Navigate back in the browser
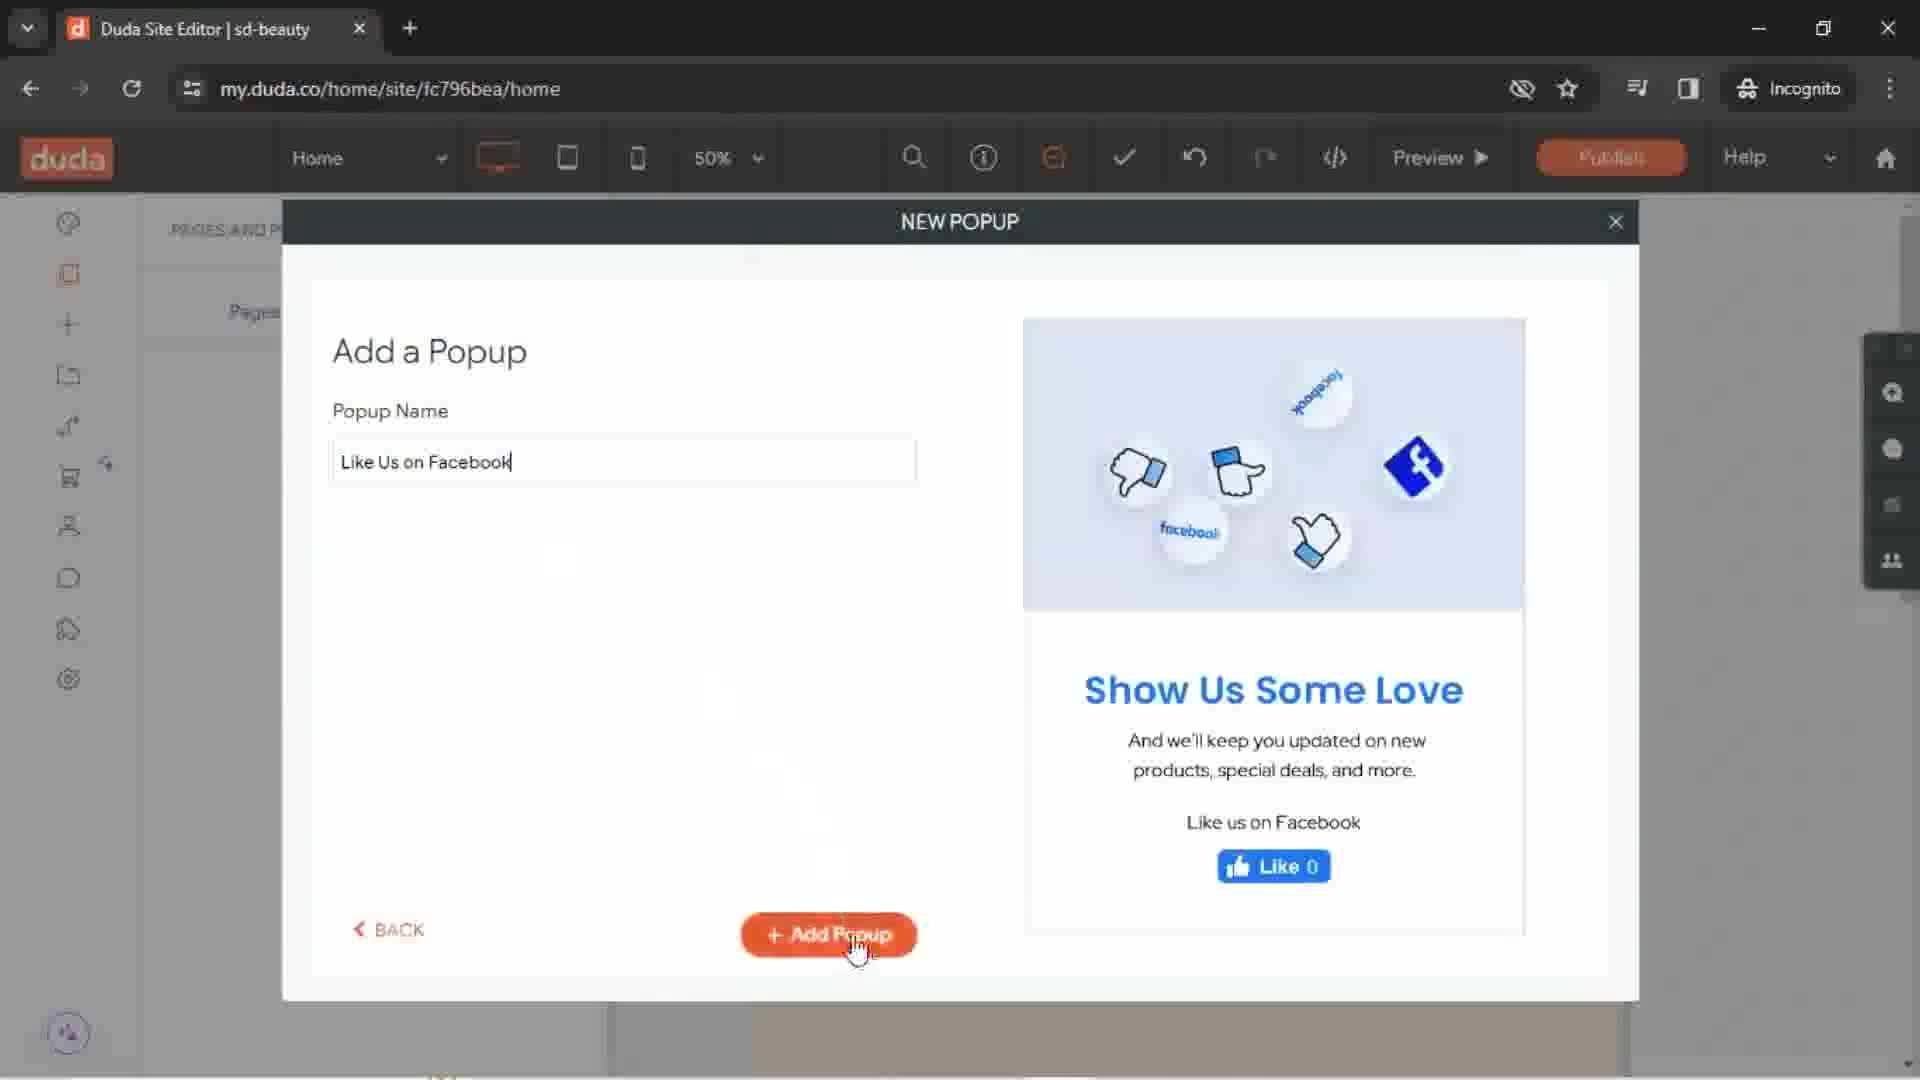1920x1080 pixels. (31, 89)
